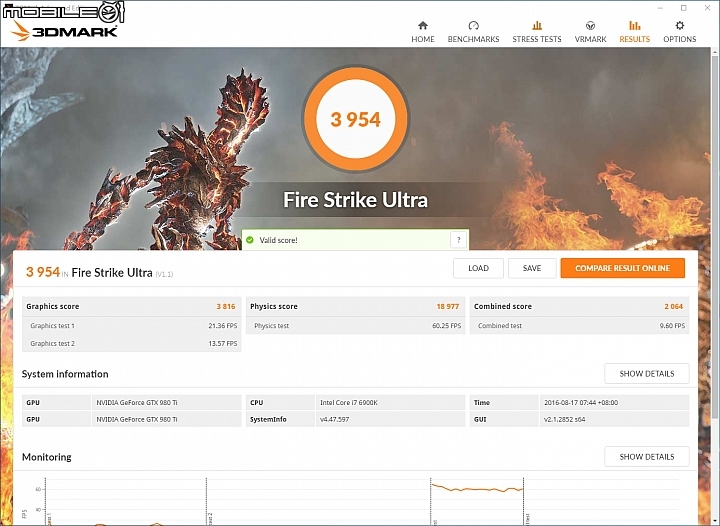The height and width of the screenshot is (526, 720).
Task: Minimize the 3DMark window
Action: click(660, 8)
